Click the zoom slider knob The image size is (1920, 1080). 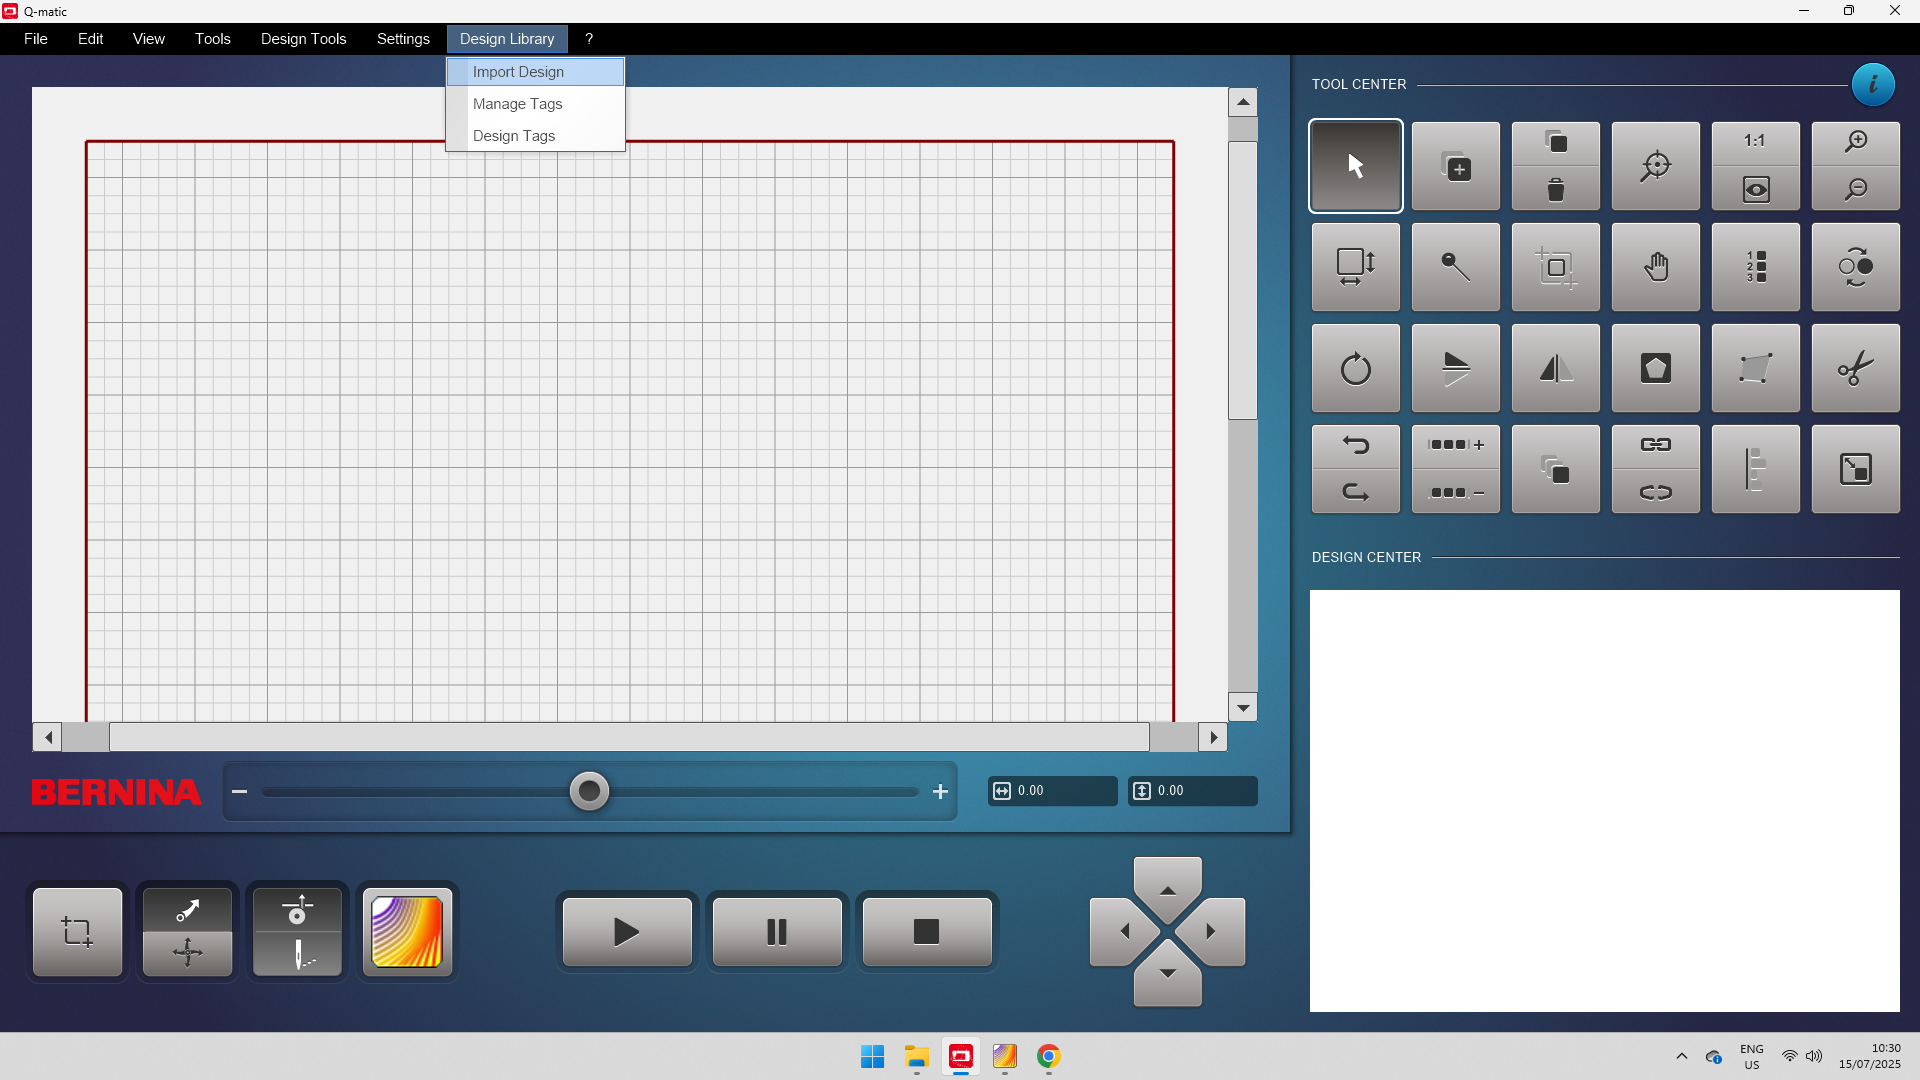tap(589, 792)
